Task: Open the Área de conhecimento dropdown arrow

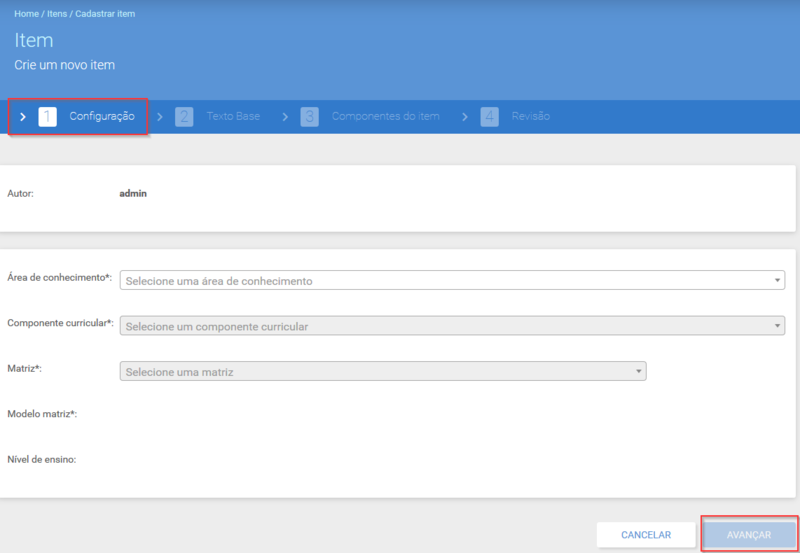Action: point(777,280)
